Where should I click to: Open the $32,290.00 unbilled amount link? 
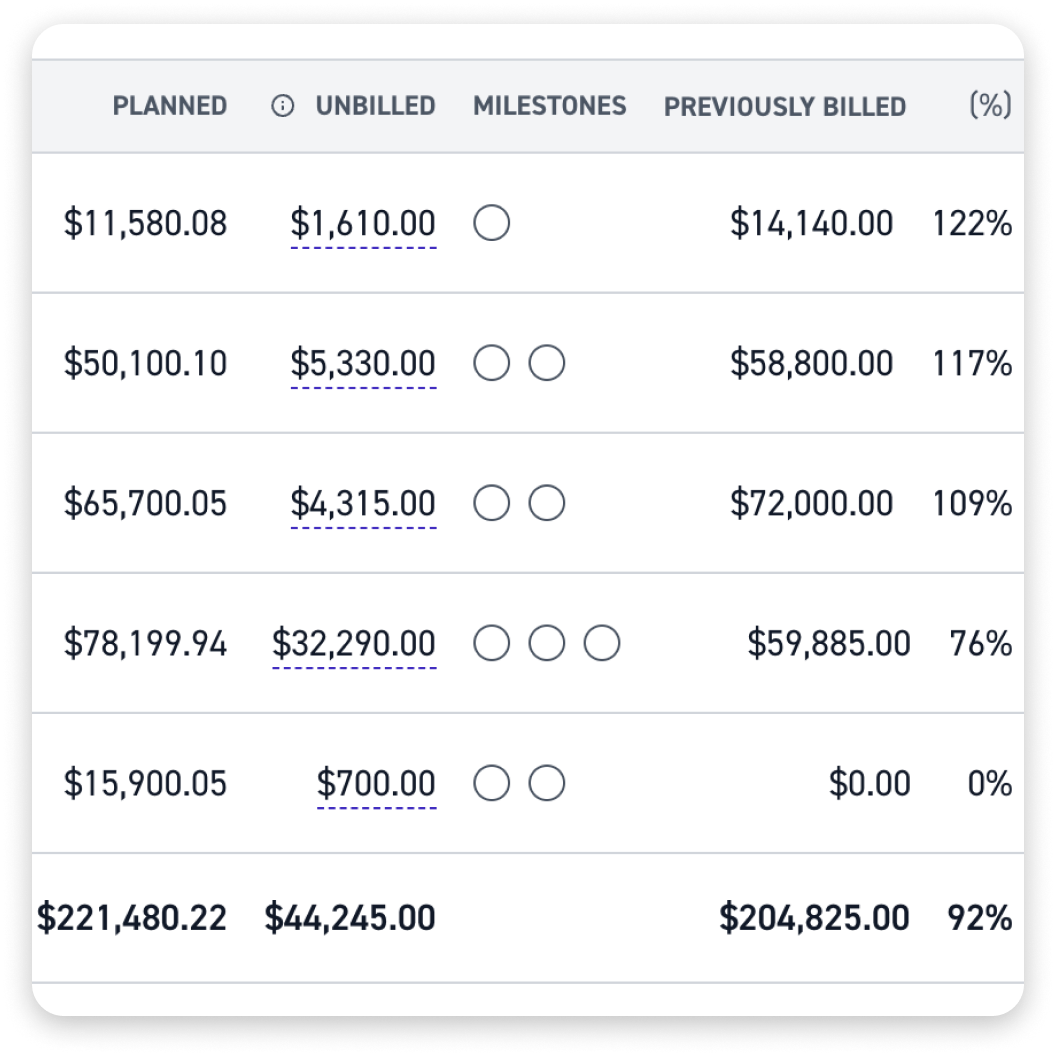coord(354,645)
